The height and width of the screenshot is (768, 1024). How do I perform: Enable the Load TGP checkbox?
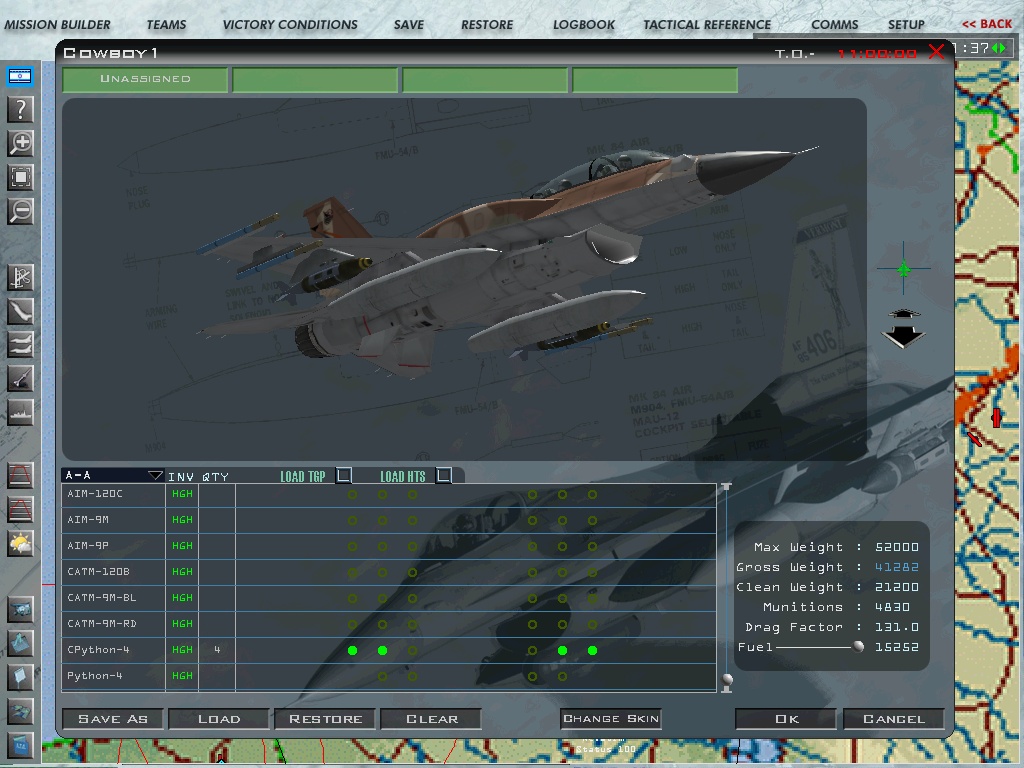click(x=344, y=475)
